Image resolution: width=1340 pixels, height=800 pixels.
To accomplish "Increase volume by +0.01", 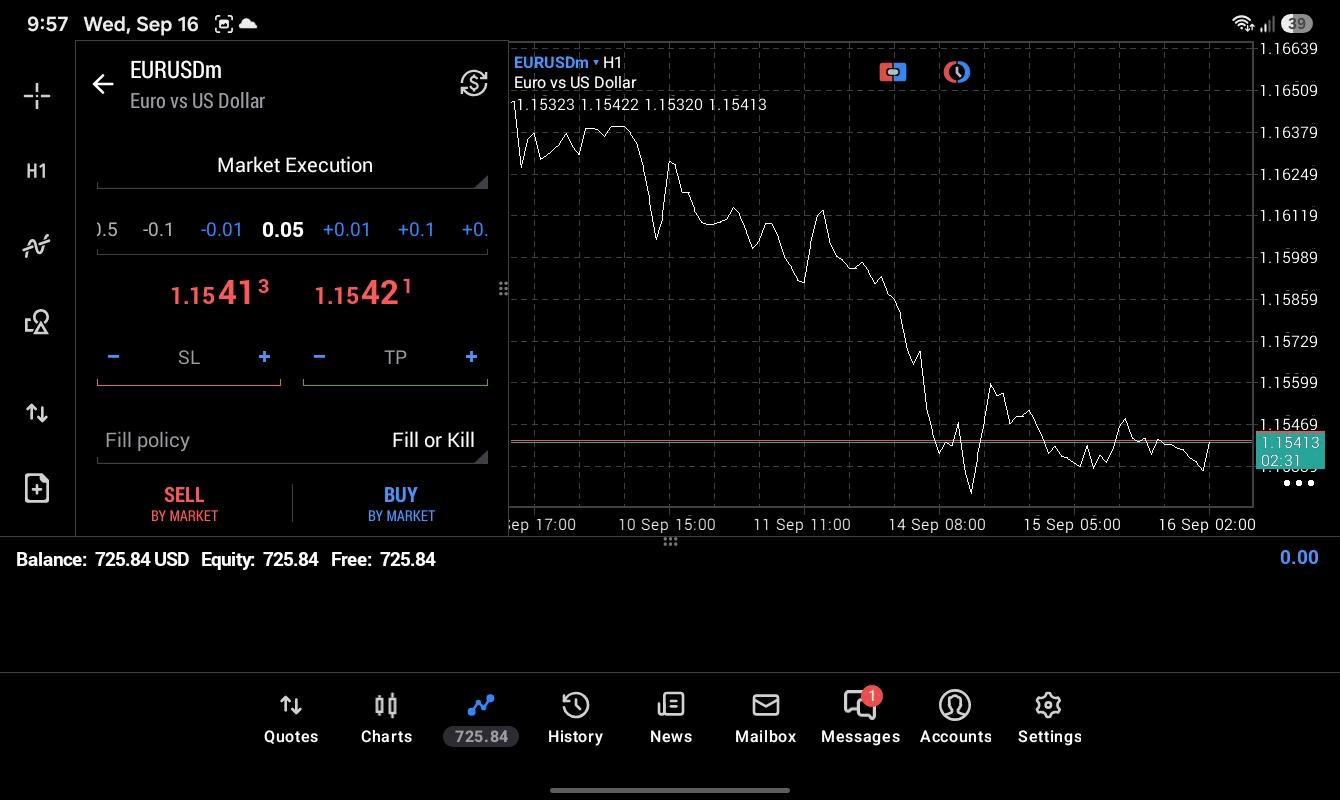I will click(346, 230).
